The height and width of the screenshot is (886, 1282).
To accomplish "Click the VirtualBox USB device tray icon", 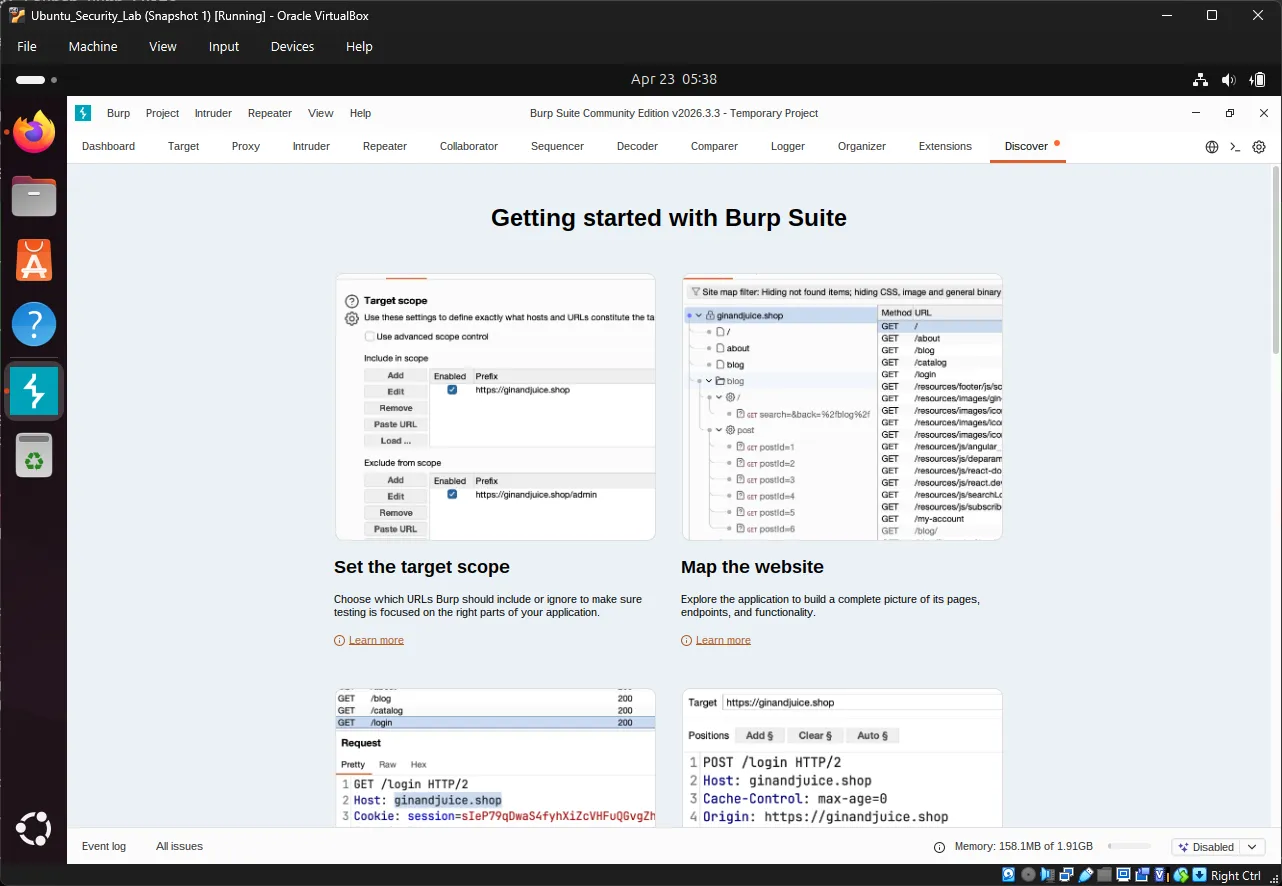I will coord(1087,875).
